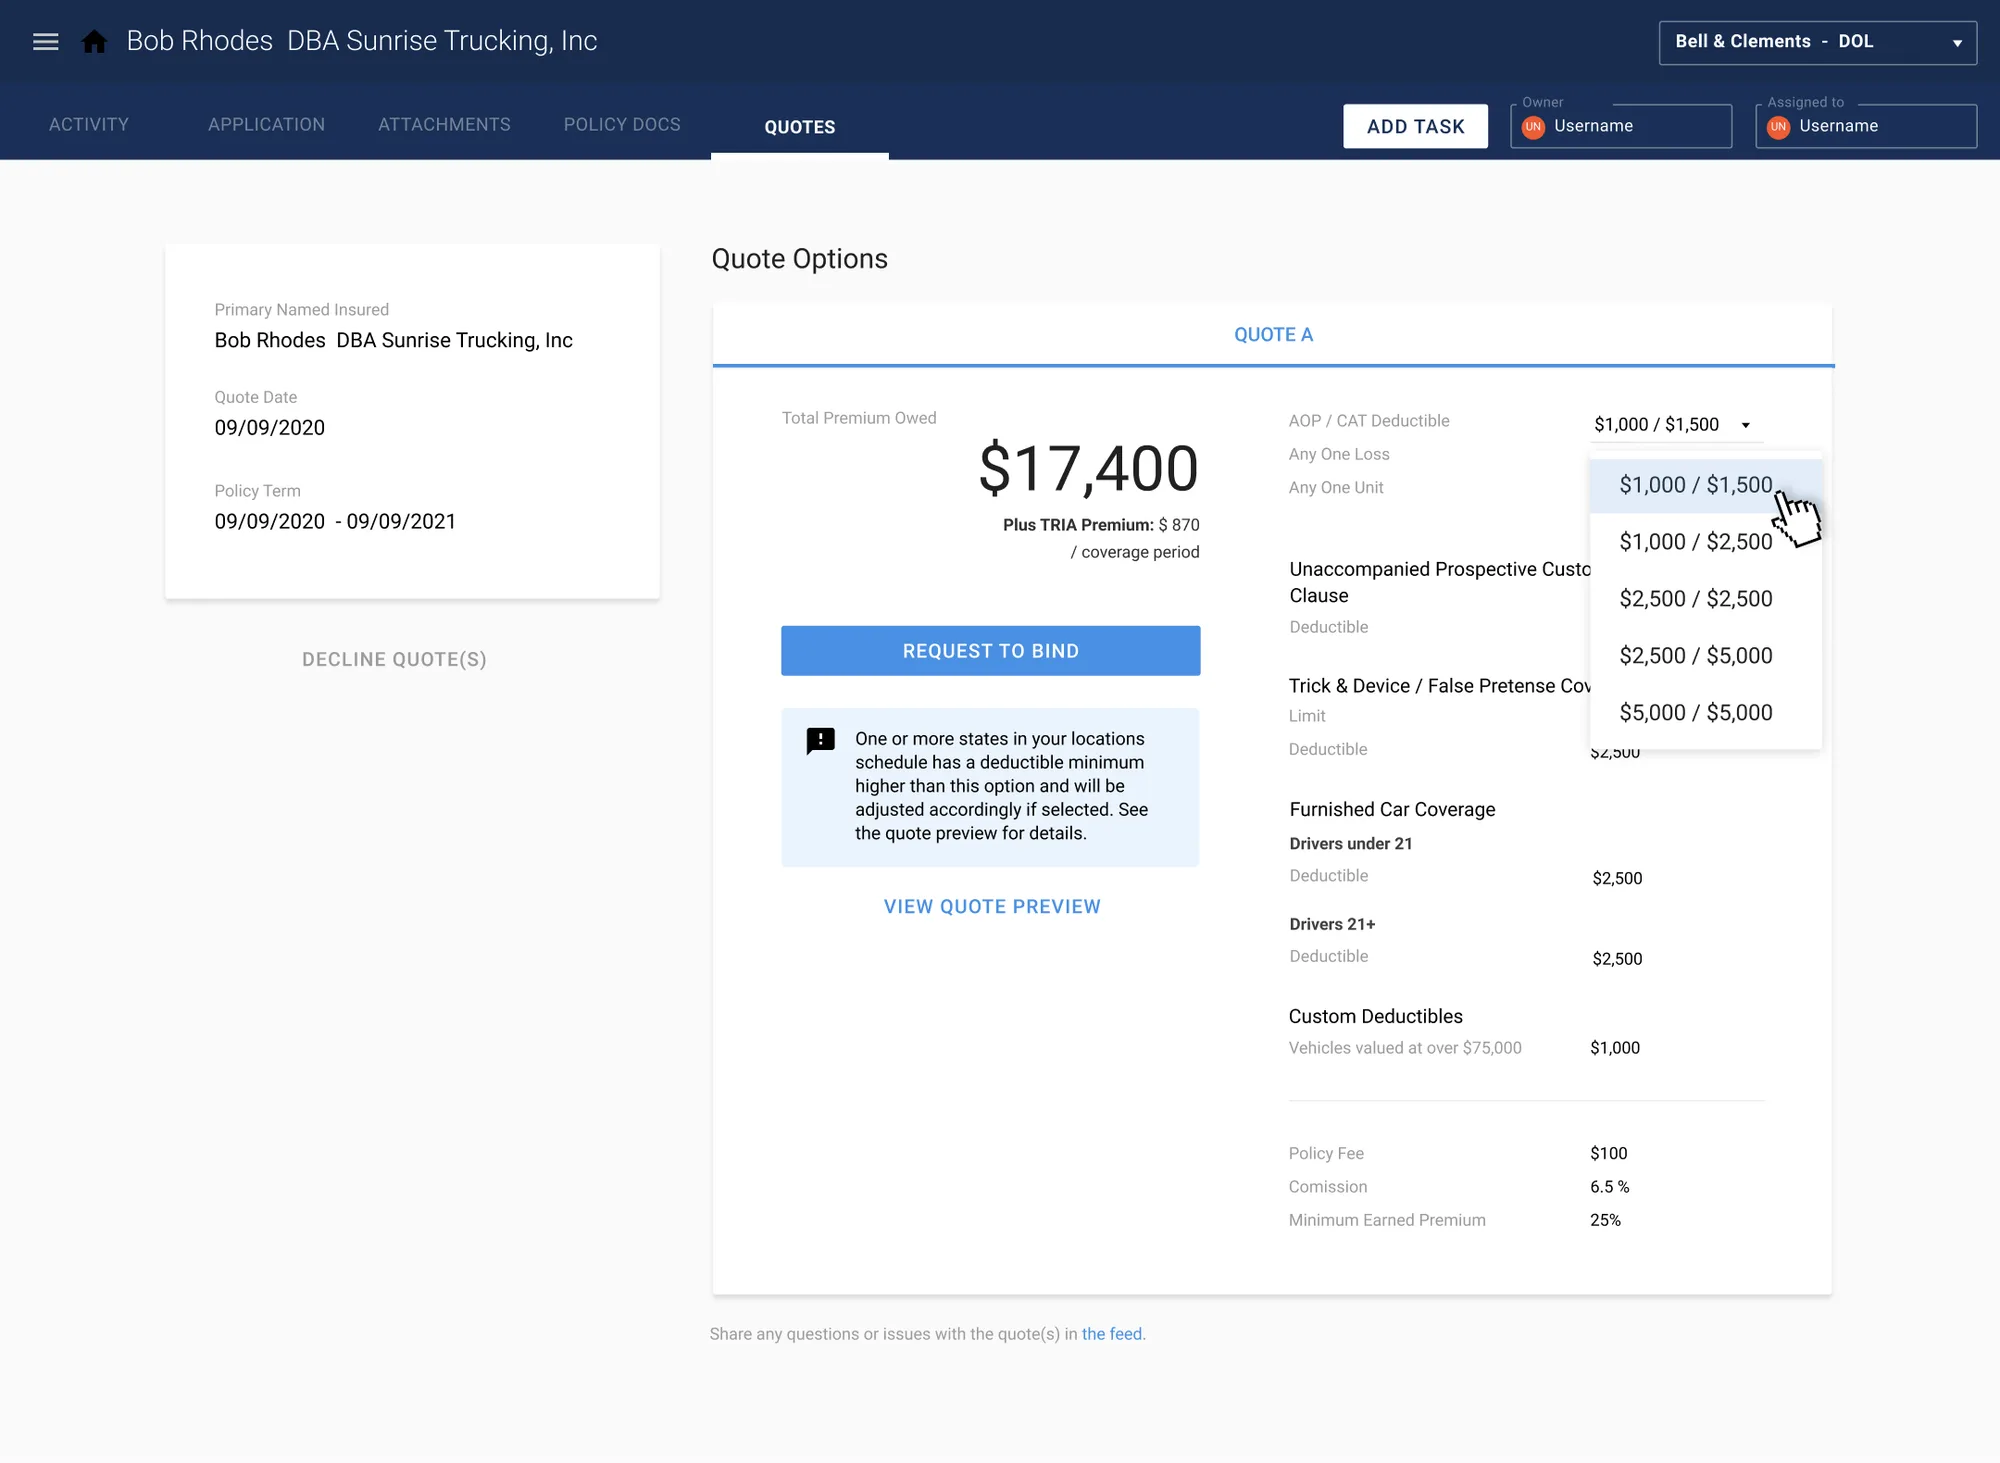Click the Drivers under 21 deductible $2,500
This screenshot has width=2000, height=1463.
tap(1617, 879)
